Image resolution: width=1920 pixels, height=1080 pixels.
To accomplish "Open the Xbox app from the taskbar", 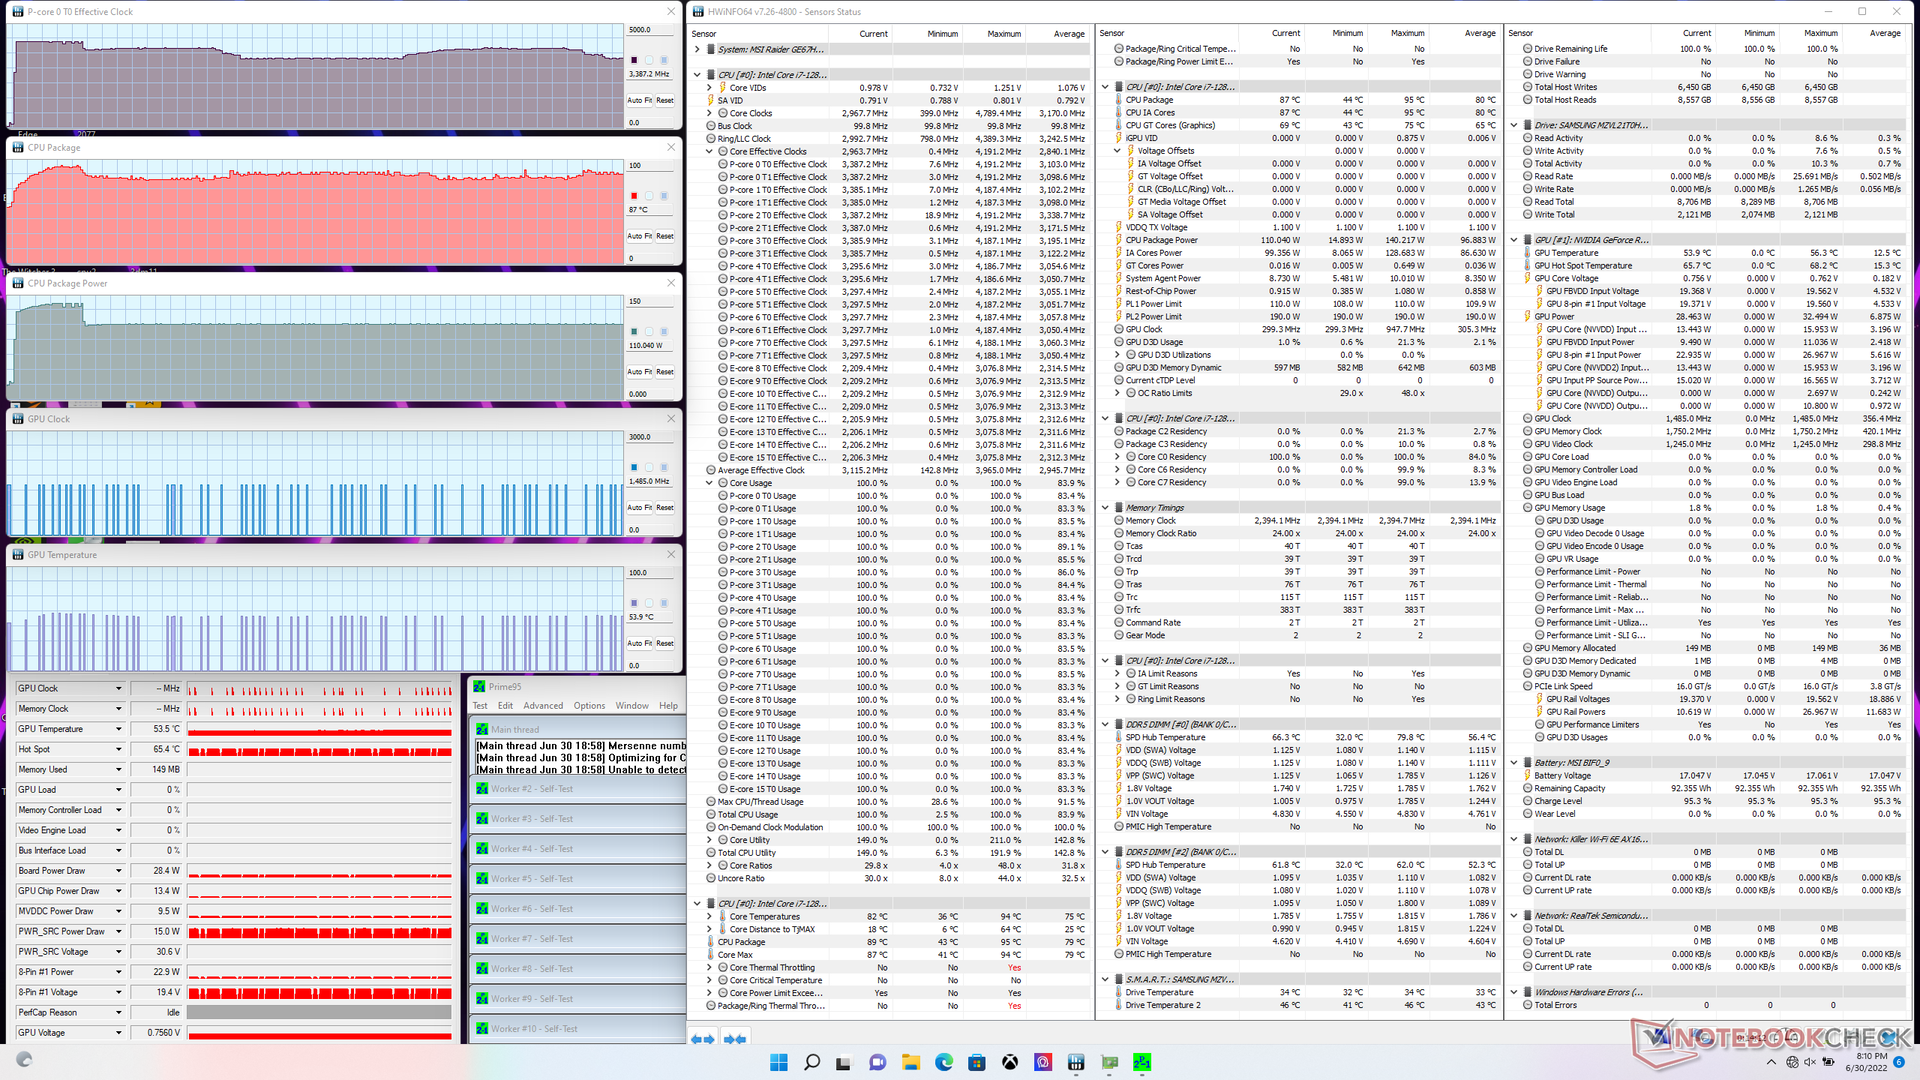I will [1010, 1062].
